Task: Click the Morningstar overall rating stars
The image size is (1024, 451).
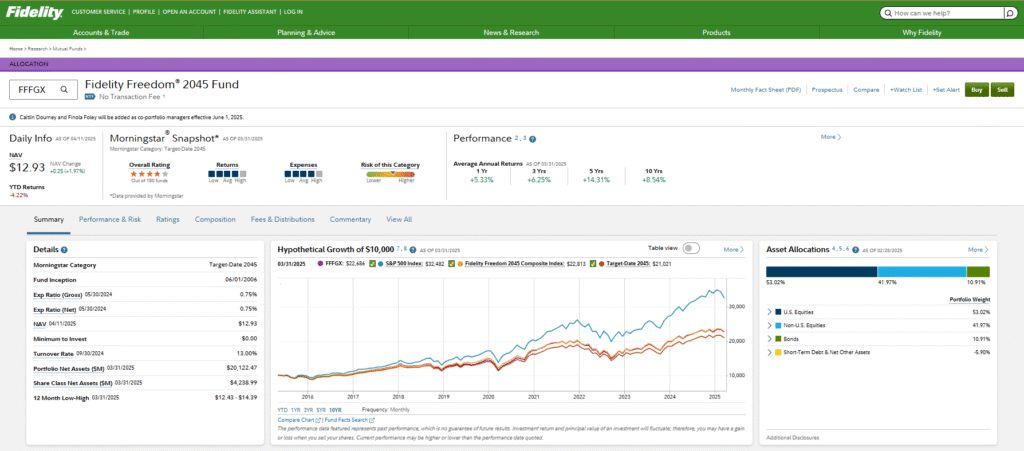Action: (x=149, y=174)
